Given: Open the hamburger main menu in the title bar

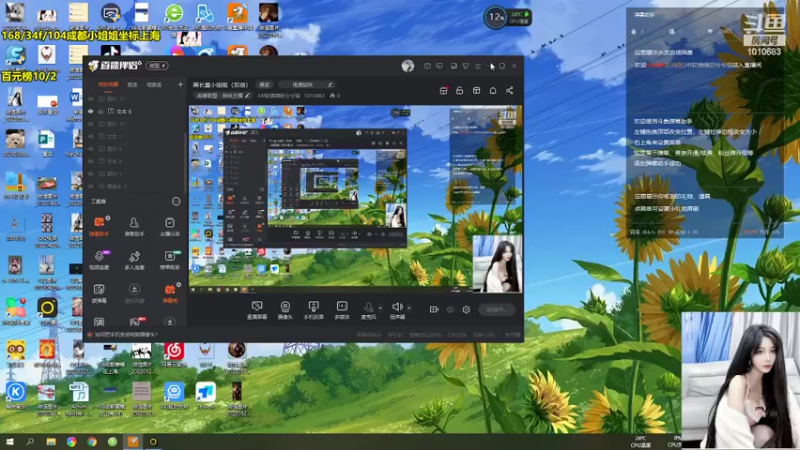Looking at the screenshot, I should (478, 66).
